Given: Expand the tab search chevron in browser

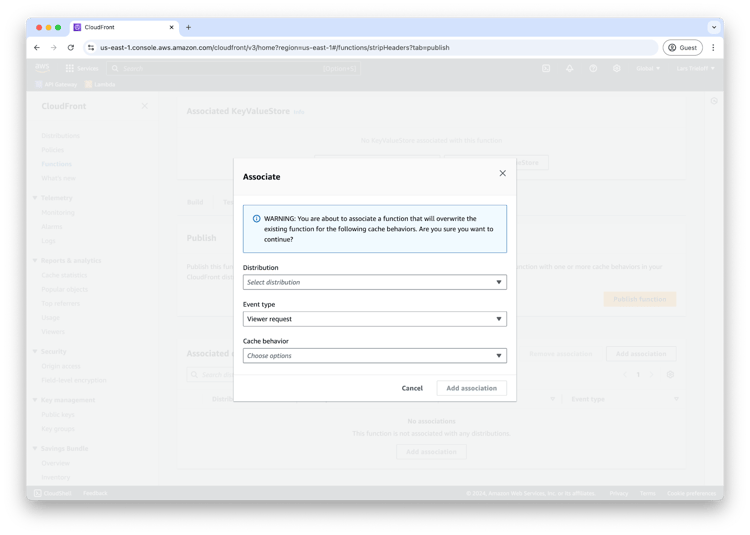Looking at the screenshot, I should click(x=714, y=27).
